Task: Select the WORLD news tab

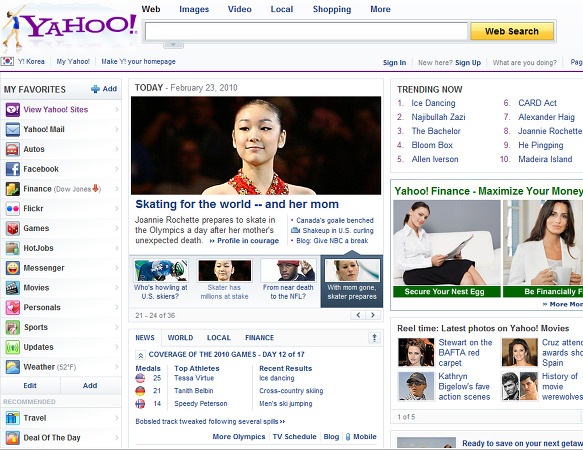Action: [180, 338]
